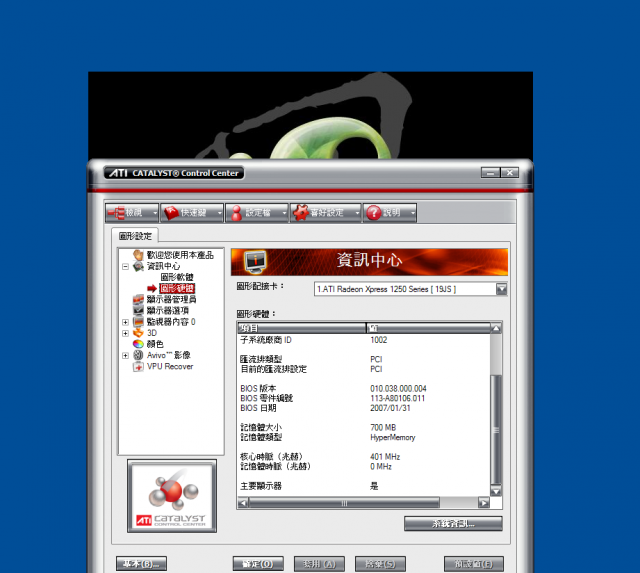This screenshot has width=640, height=573.
Task: Click the horizontal scroll left arrow
Action: point(243,503)
